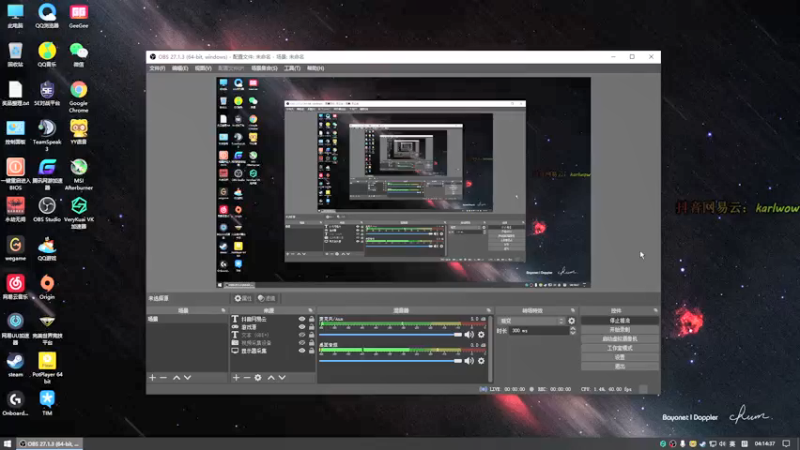800x450 pixels.
Task: Open the Edit menu in OBS
Action: [x=180, y=68]
